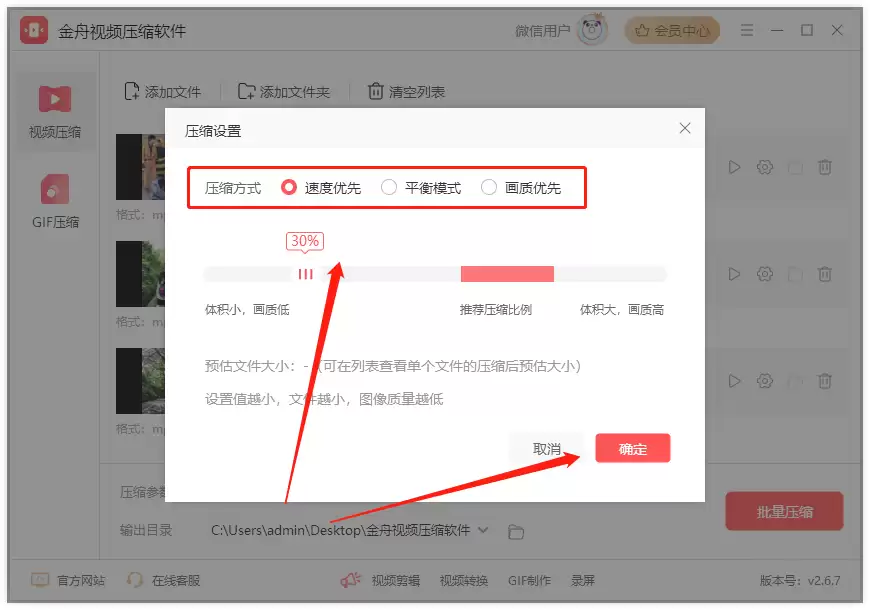870x610 pixels.
Task: Select the 视频压缩 sidebar icon
Action: (x=54, y=99)
